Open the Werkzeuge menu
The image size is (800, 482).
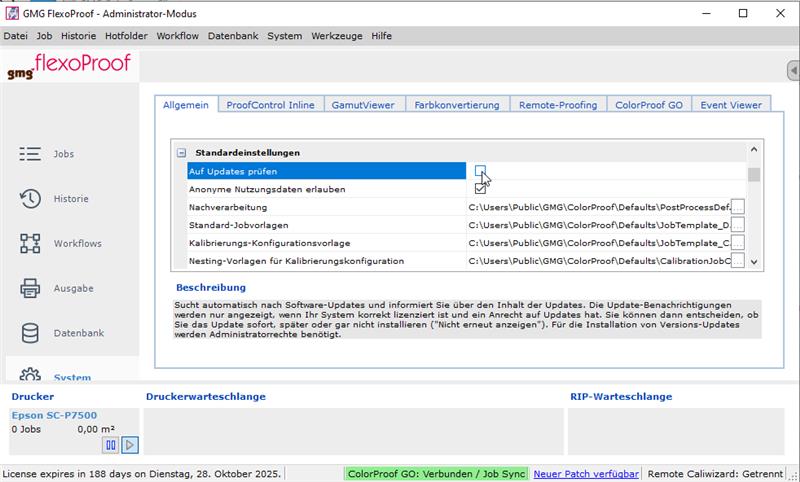pyautogui.click(x=337, y=36)
